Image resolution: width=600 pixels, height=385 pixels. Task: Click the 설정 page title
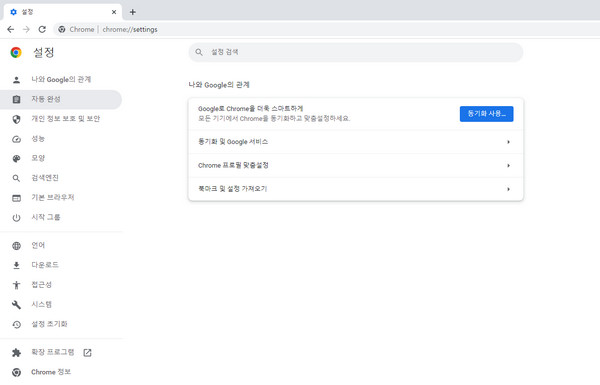[x=44, y=52]
